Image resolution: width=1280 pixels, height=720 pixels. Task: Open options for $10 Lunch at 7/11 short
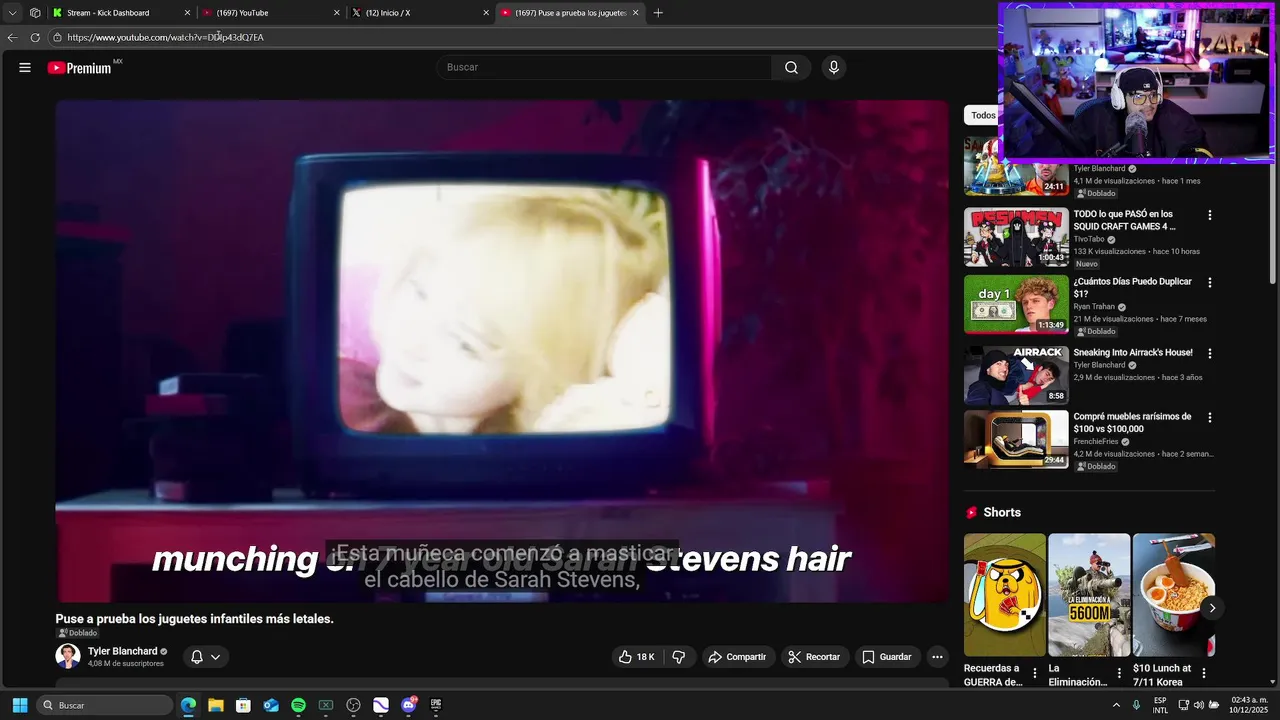pyautogui.click(x=1204, y=674)
